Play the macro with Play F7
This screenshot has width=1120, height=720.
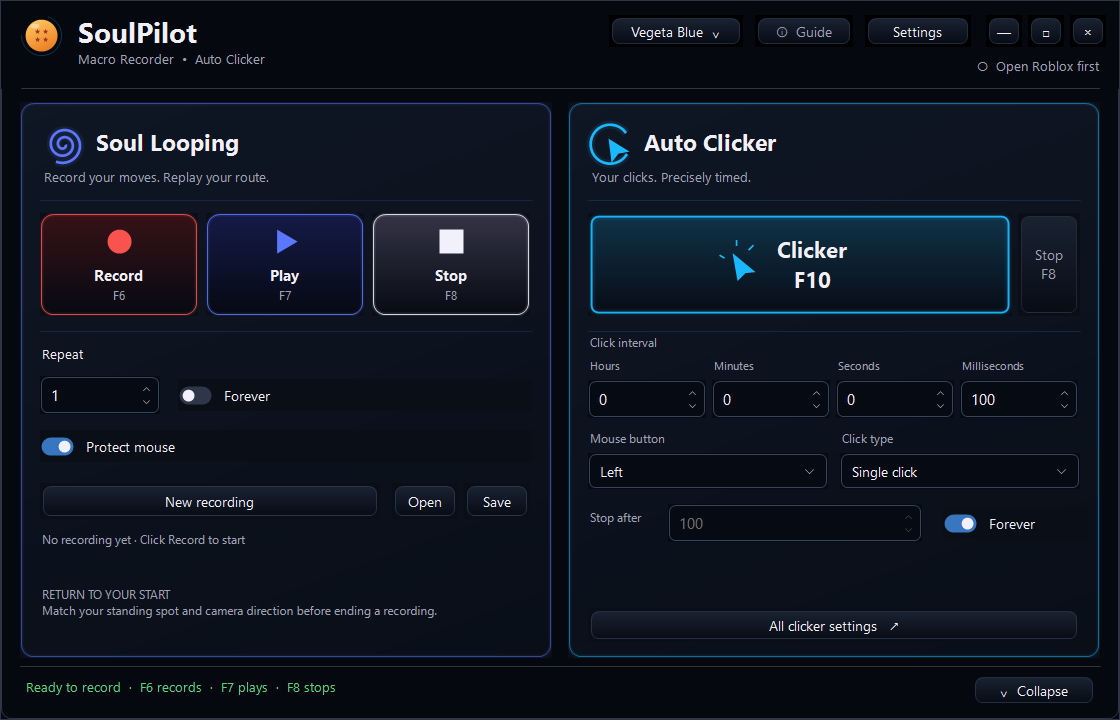click(285, 264)
